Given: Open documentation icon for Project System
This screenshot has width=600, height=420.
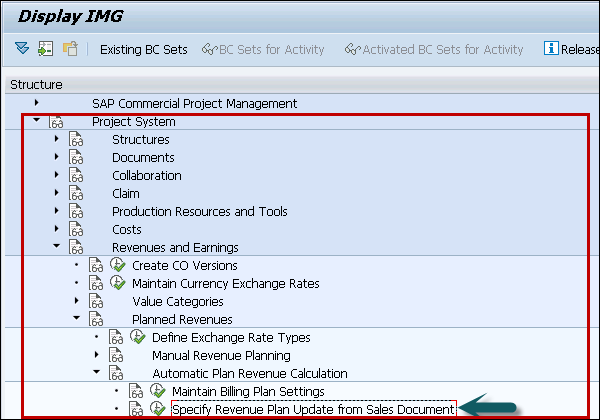Looking at the screenshot, I should click(x=56, y=122).
